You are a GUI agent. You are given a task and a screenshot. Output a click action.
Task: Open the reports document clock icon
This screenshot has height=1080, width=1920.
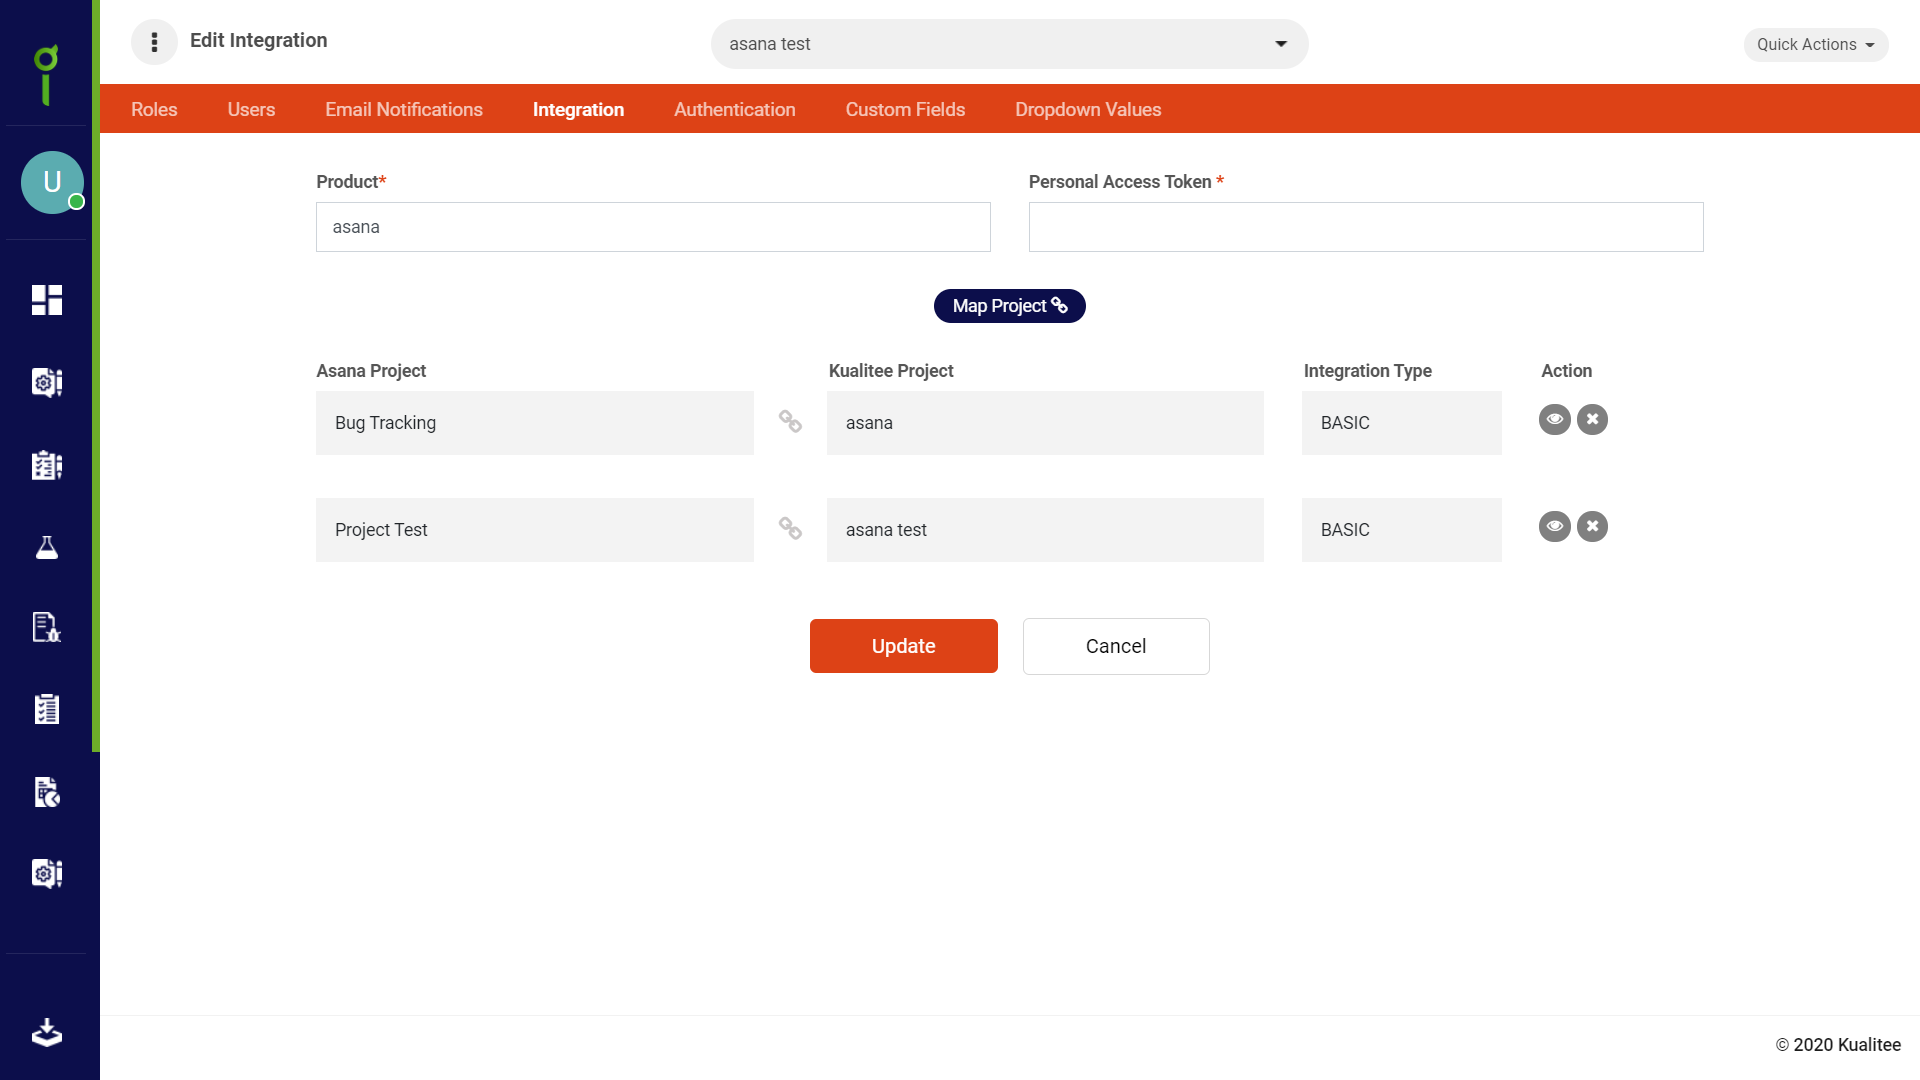point(47,792)
